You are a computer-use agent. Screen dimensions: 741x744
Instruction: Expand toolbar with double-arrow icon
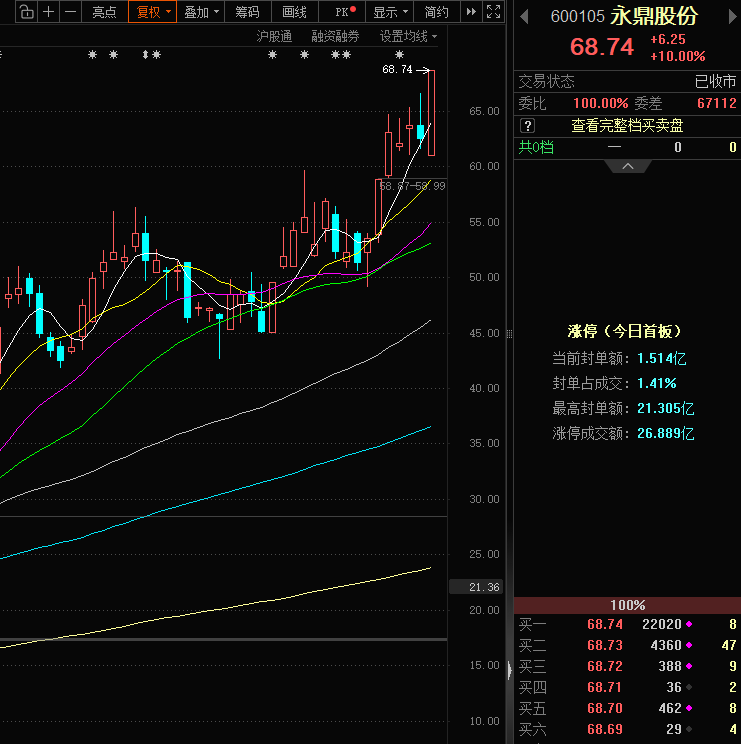471,11
